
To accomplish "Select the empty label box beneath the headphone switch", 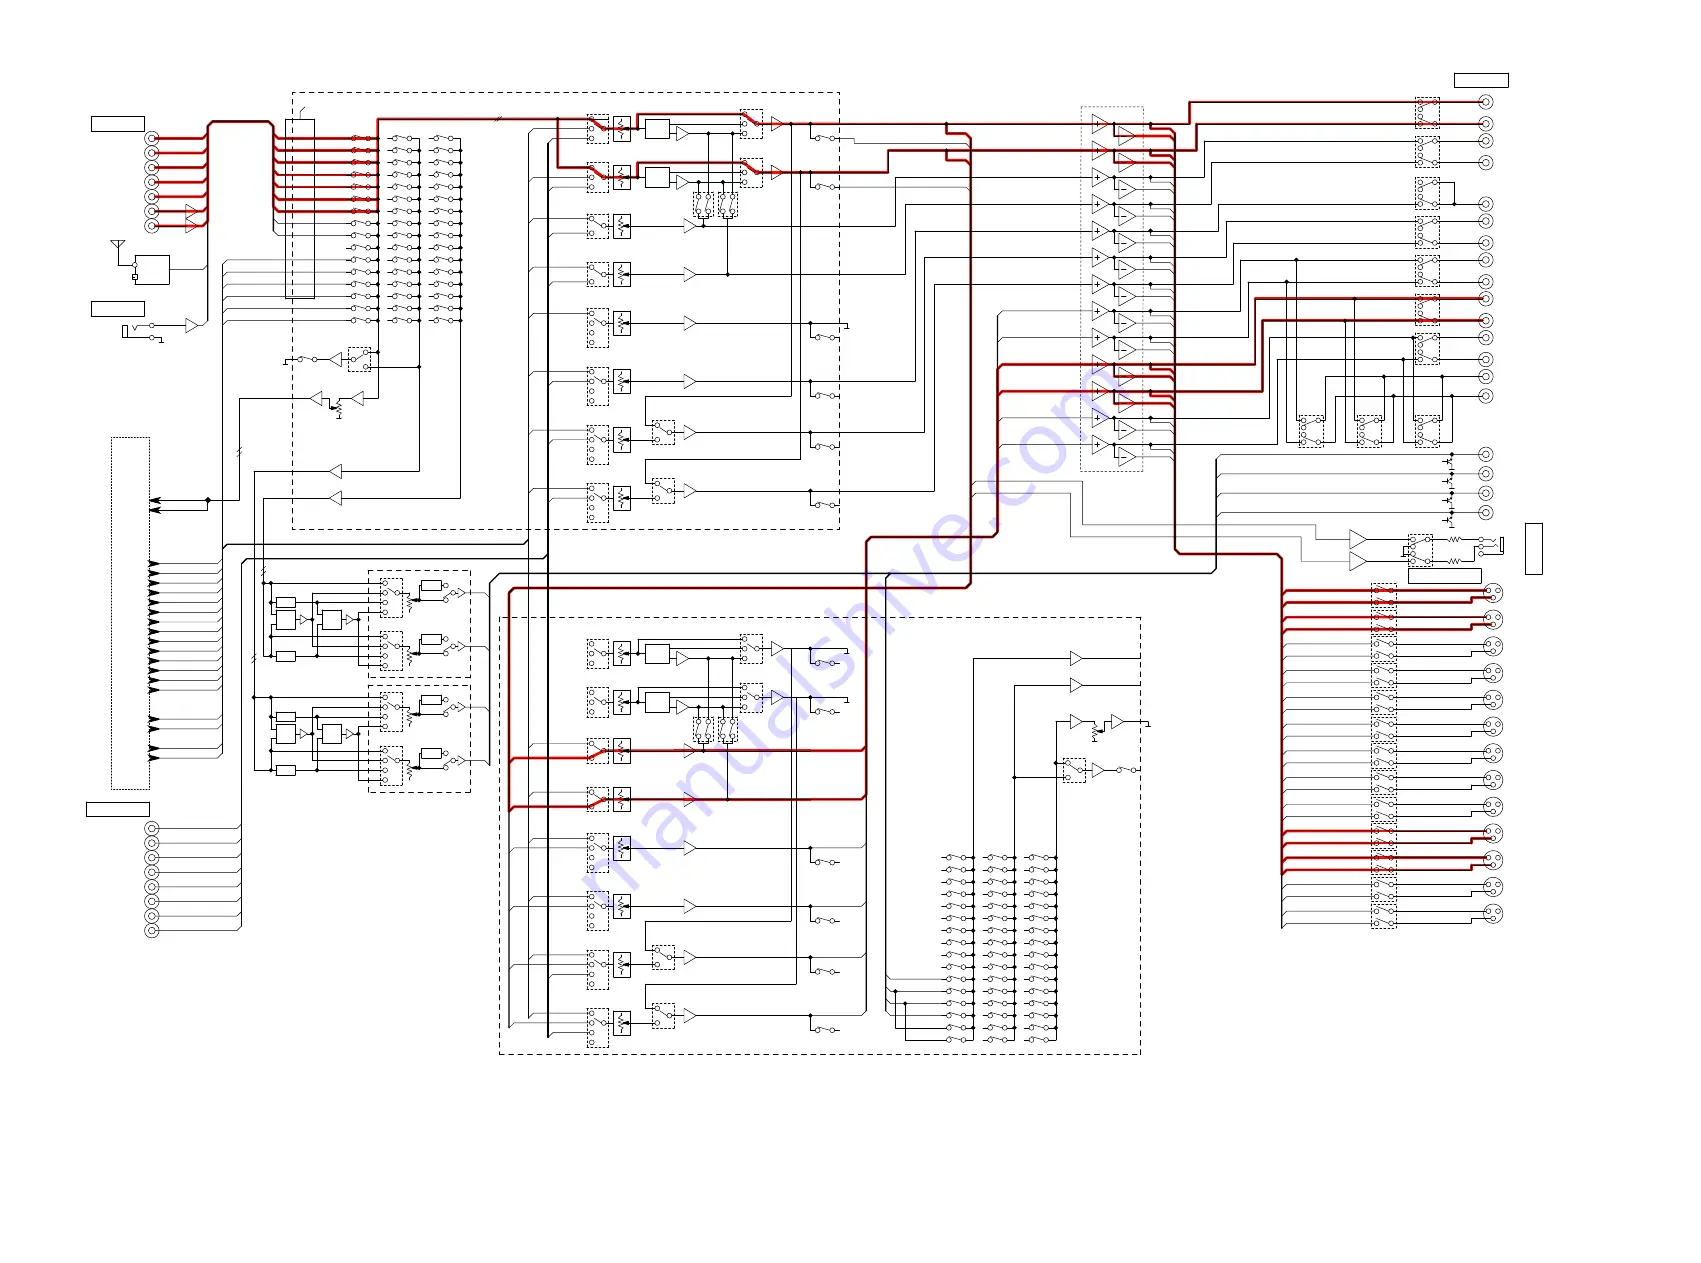I will (1444, 575).
